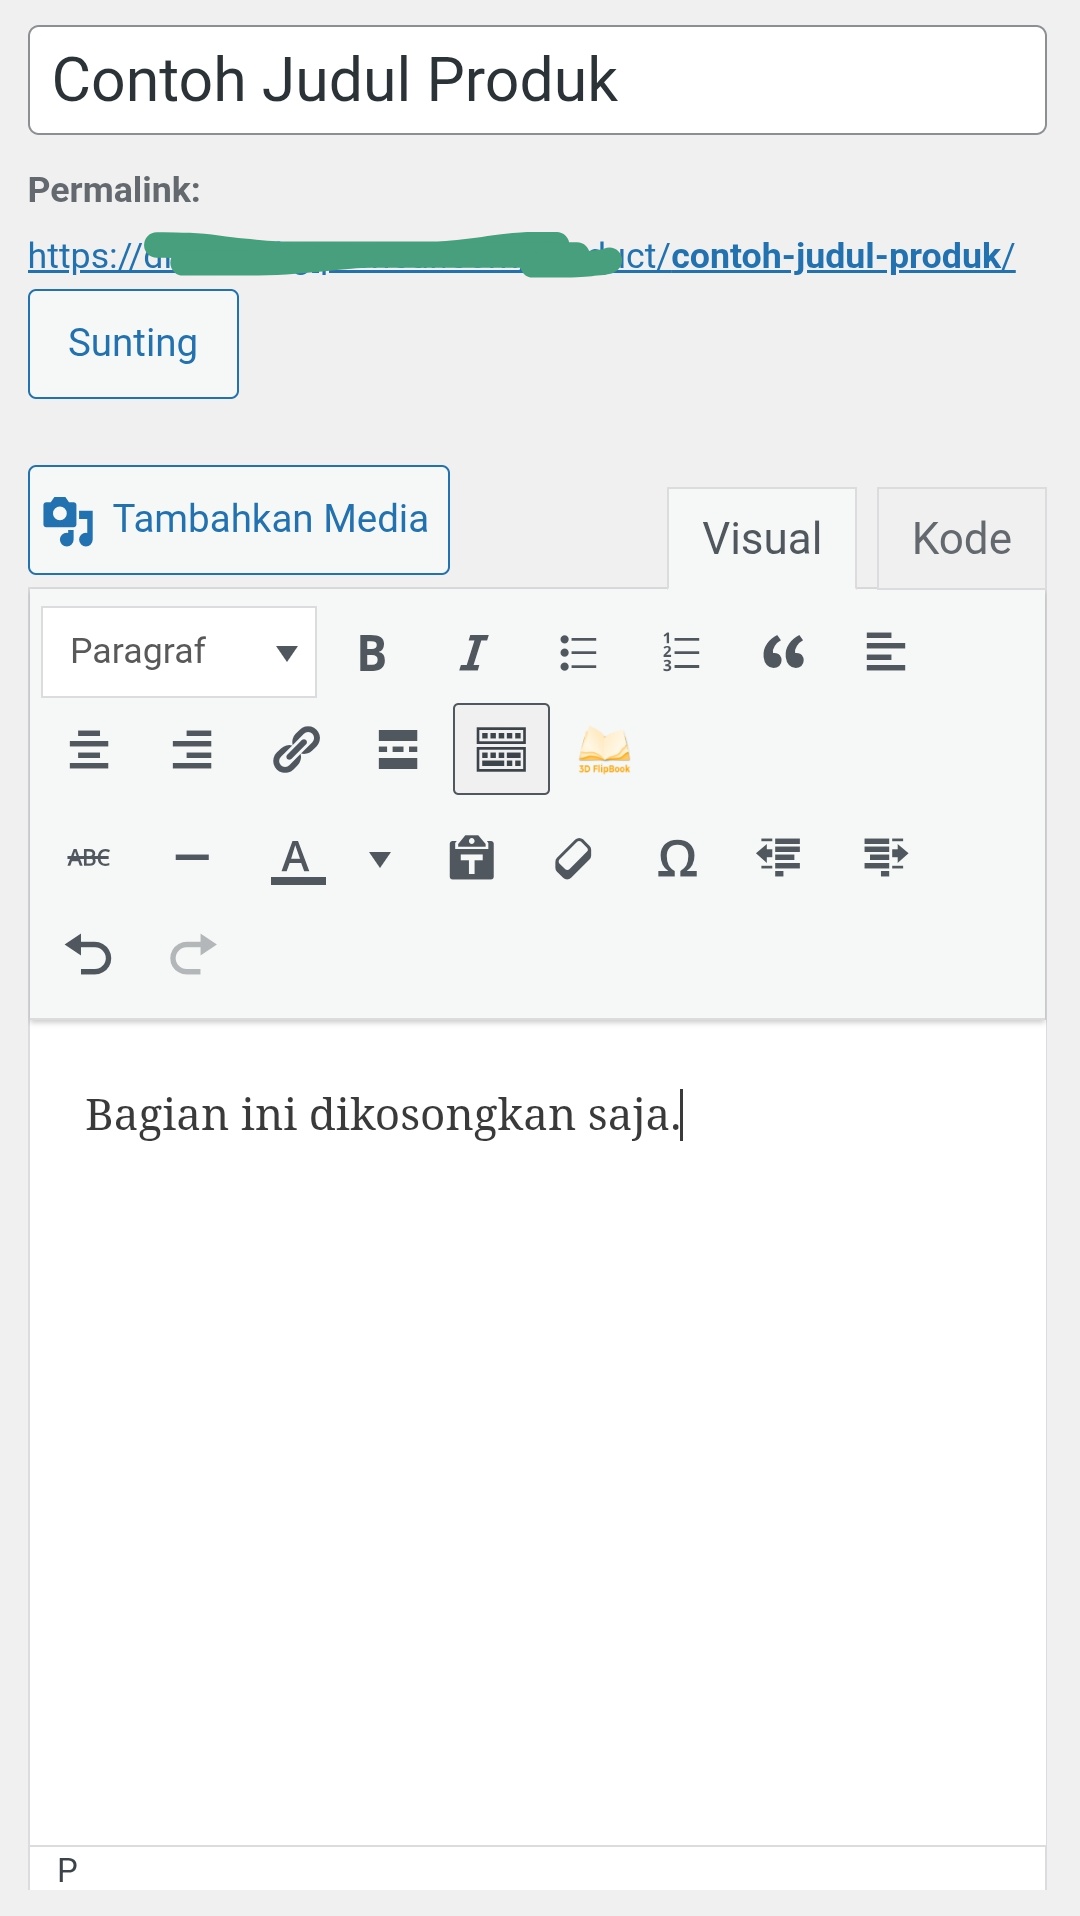Toggle bold formatting in the editor
This screenshot has height=1916, width=1080.
pyautogui.click(x=372, y=653)
